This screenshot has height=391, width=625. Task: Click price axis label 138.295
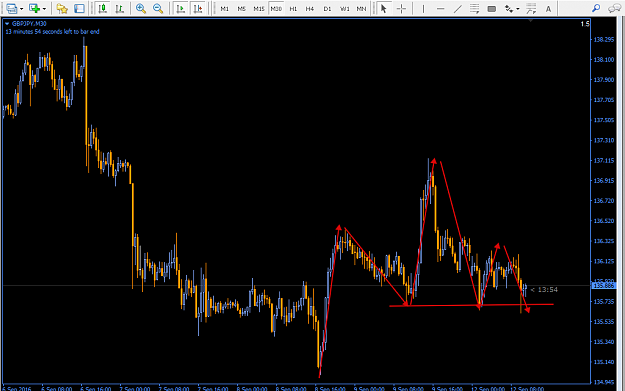click(604, 39)
